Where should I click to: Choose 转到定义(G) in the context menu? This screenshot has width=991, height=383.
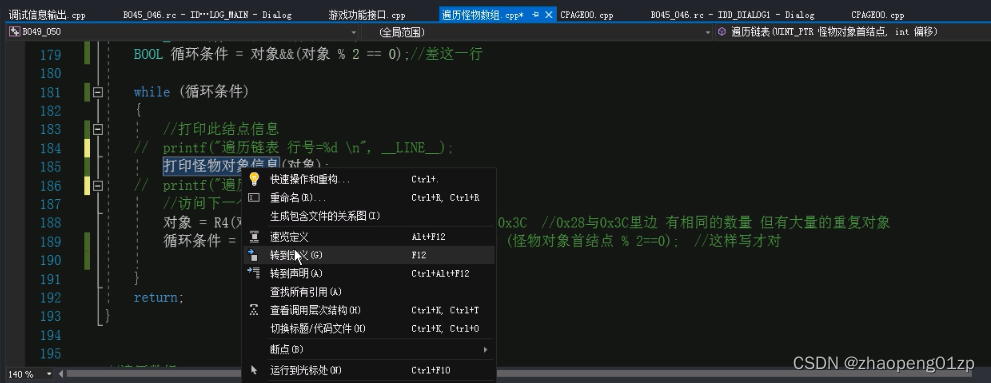tap(369, 255)
